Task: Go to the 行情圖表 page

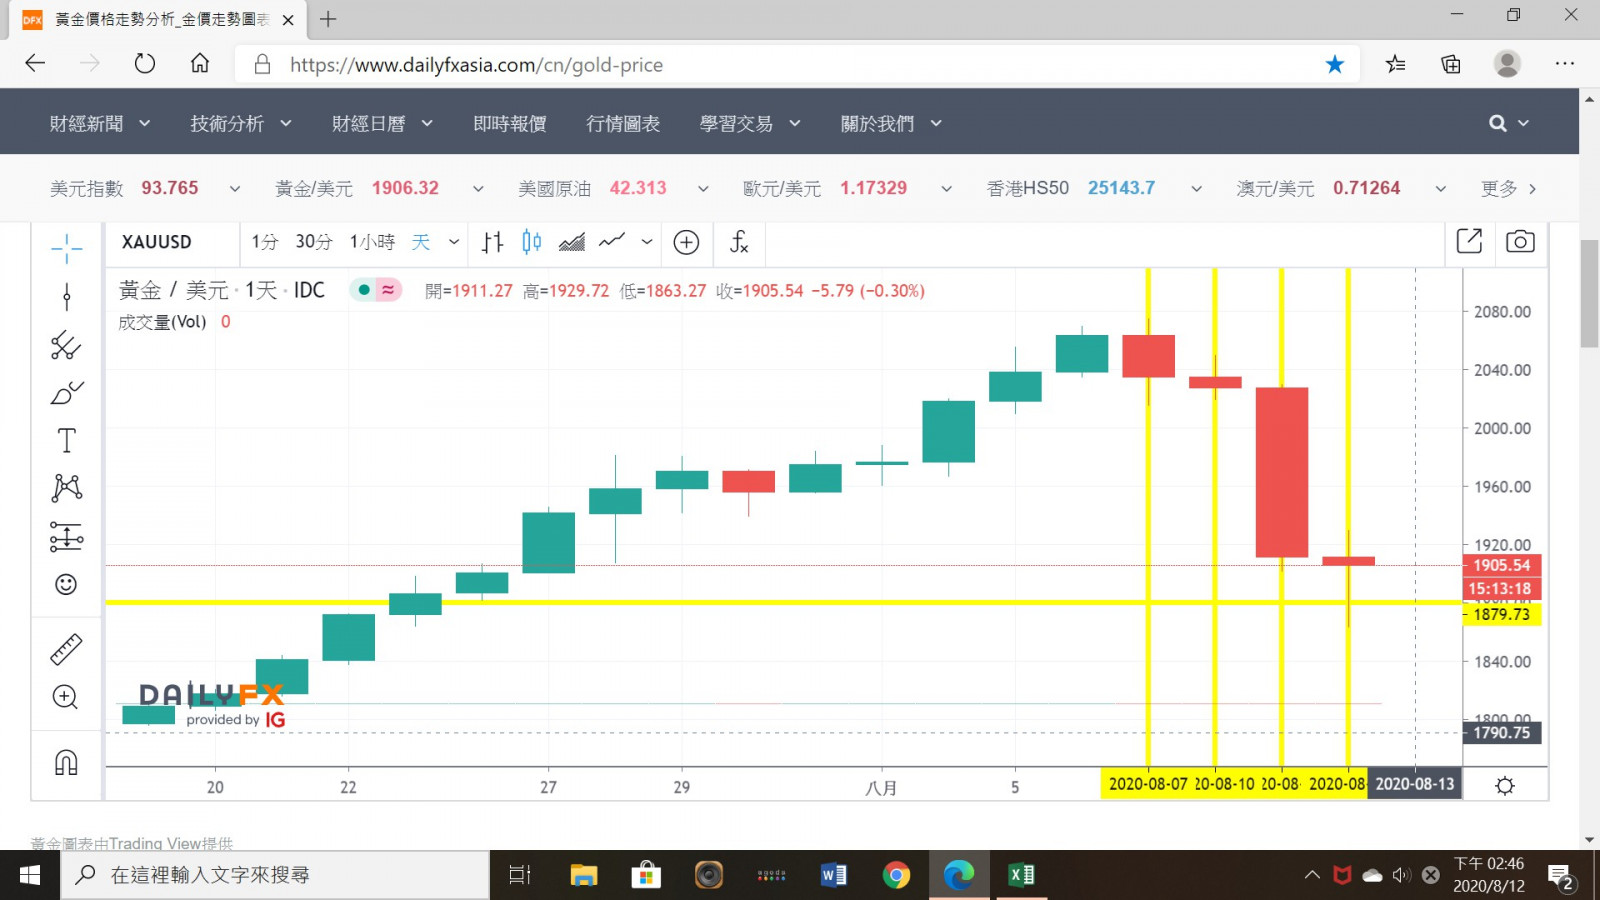Action: 623,123
